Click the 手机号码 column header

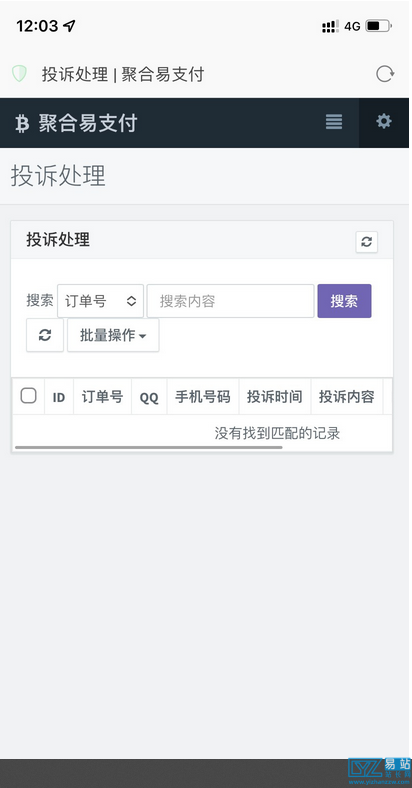202,397
